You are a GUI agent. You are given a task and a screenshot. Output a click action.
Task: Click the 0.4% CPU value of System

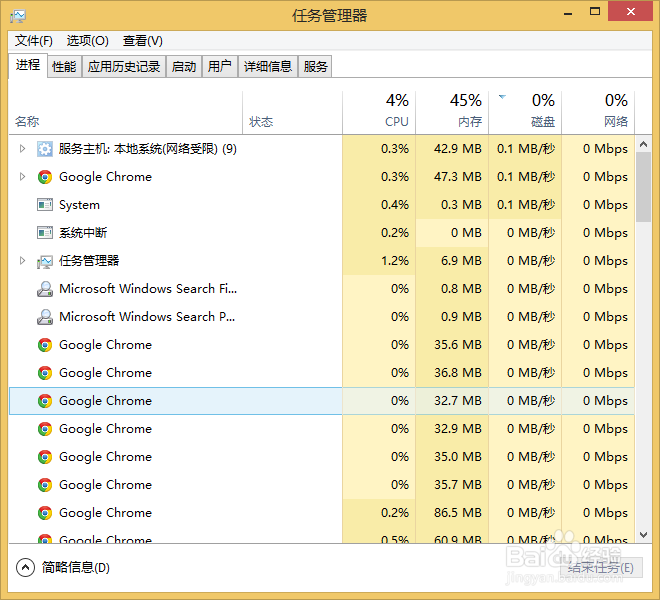[x=395, y=205]
